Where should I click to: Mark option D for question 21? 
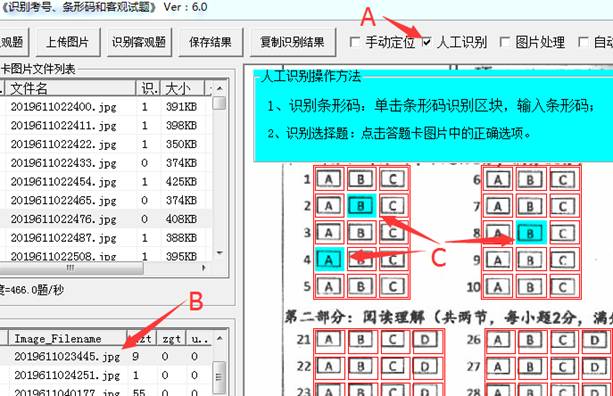point(425,340)
